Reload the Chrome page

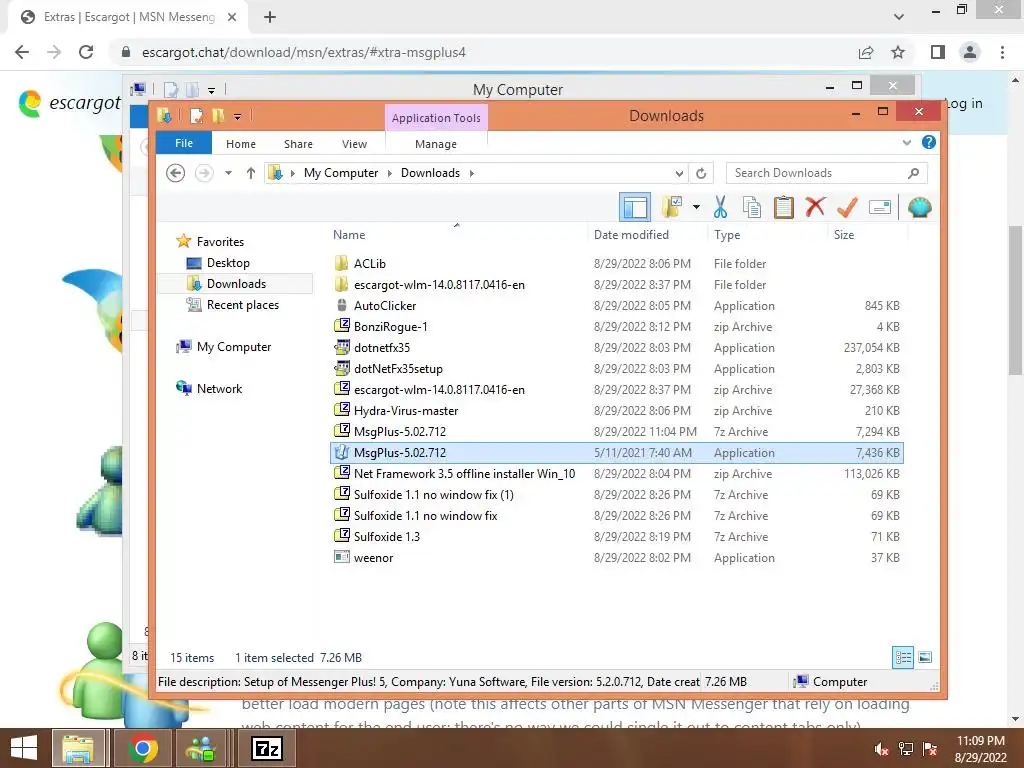tap(86, 52)
